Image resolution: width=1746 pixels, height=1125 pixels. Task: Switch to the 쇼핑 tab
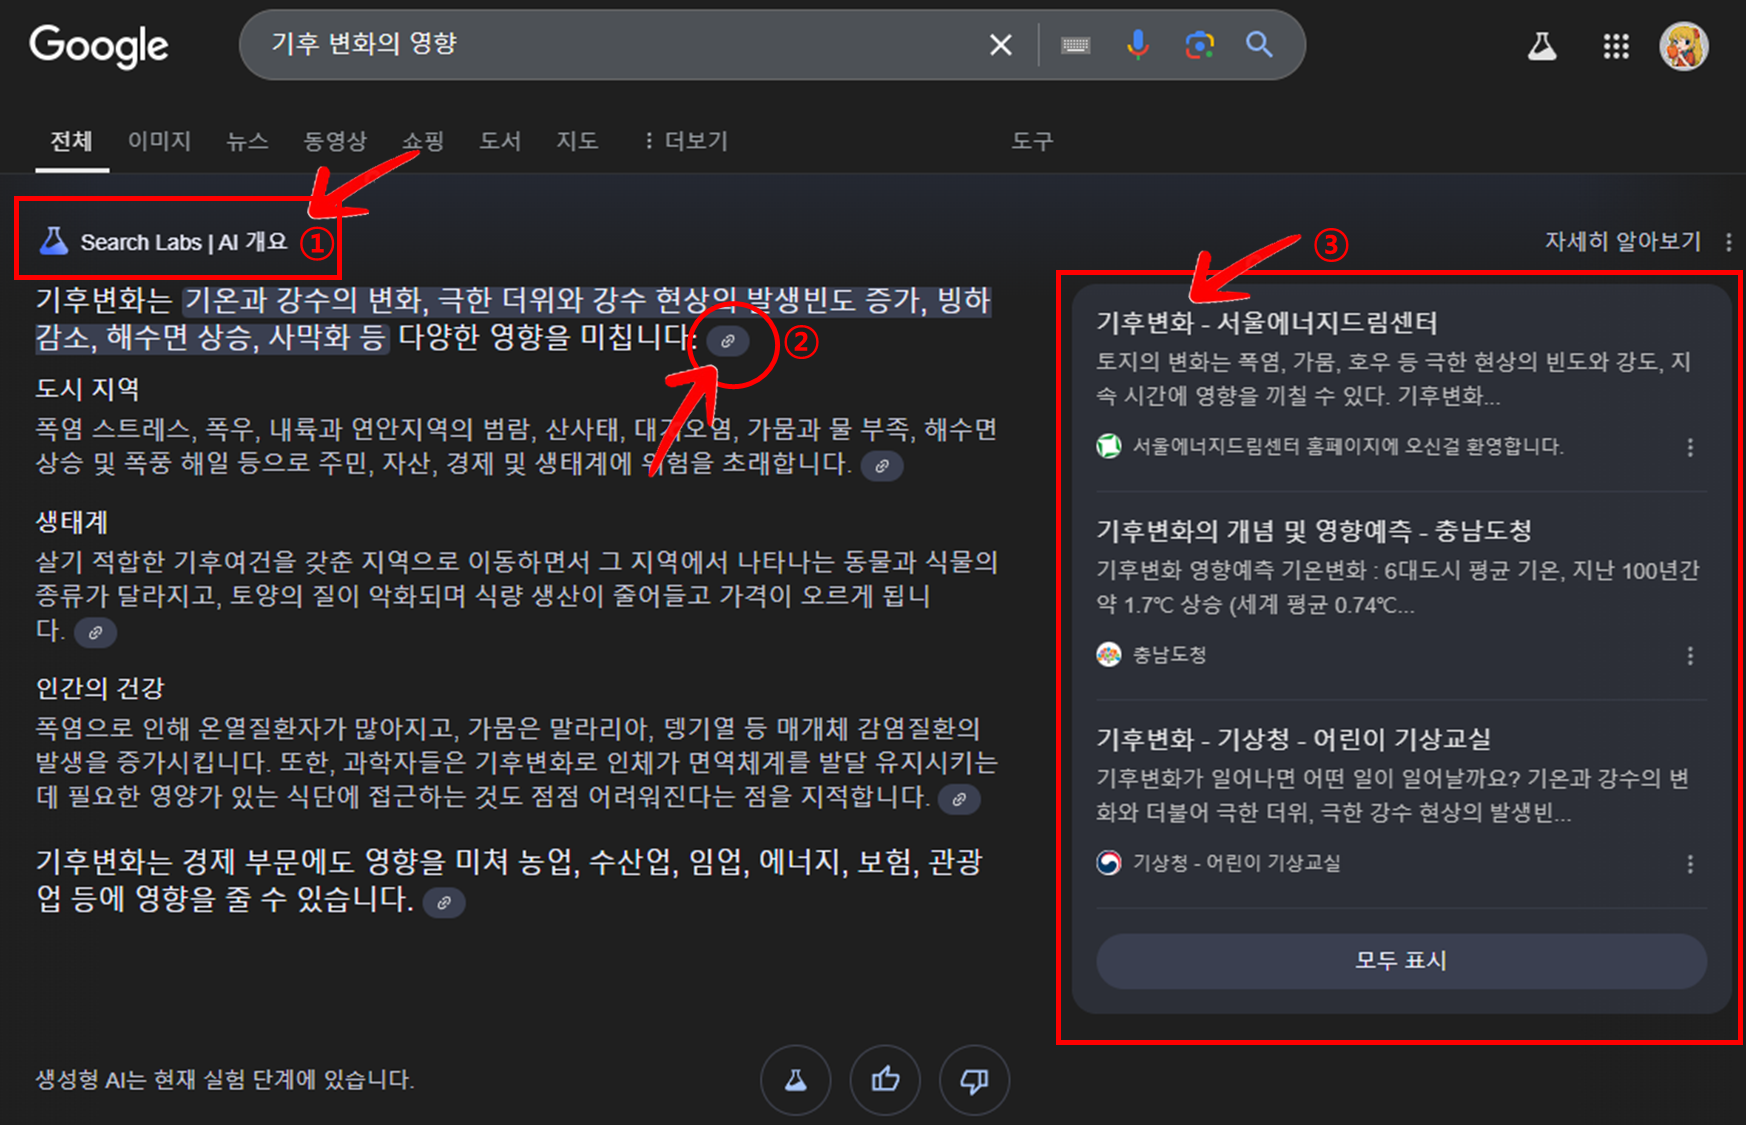point(423,141)
